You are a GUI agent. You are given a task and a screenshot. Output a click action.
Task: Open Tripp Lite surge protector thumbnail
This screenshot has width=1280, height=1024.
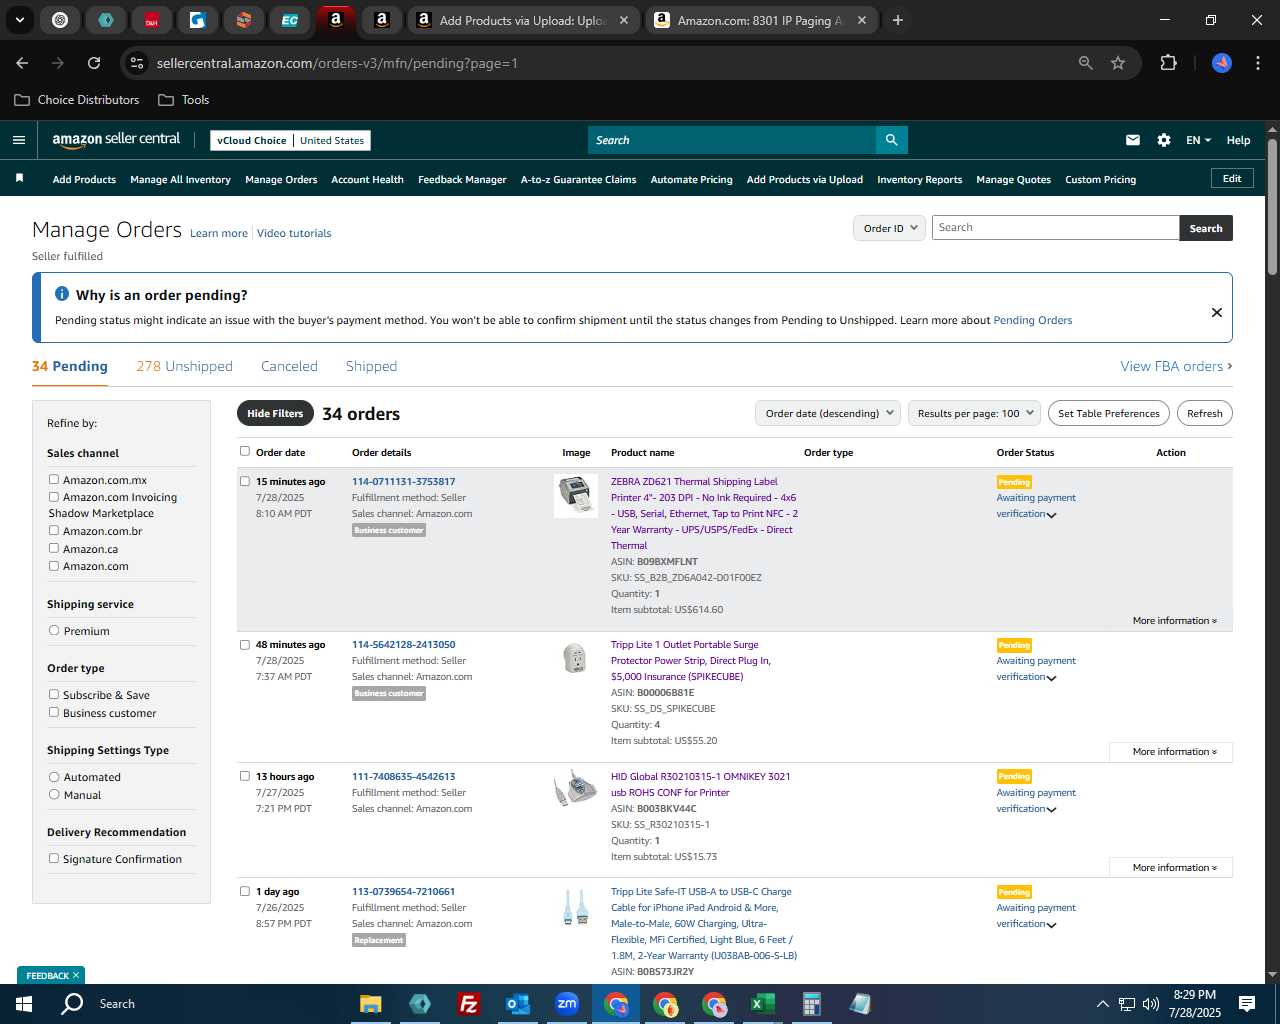(575, 658)
